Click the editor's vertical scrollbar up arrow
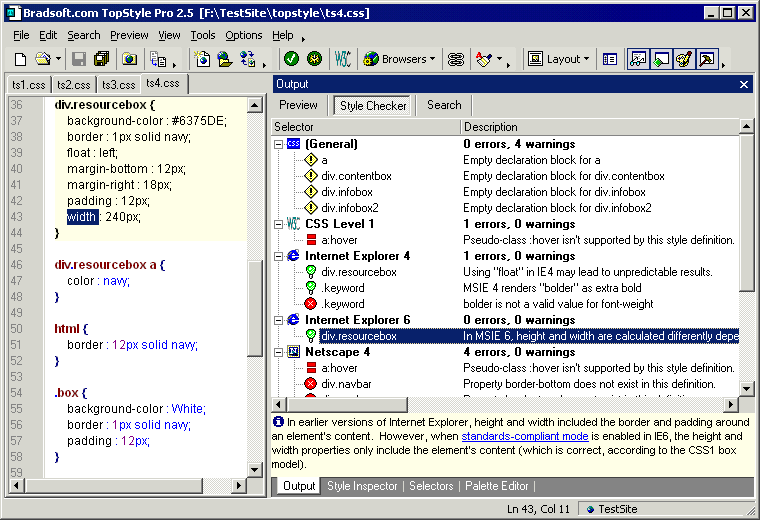This screenshot has width=760, height=520. 254,105
